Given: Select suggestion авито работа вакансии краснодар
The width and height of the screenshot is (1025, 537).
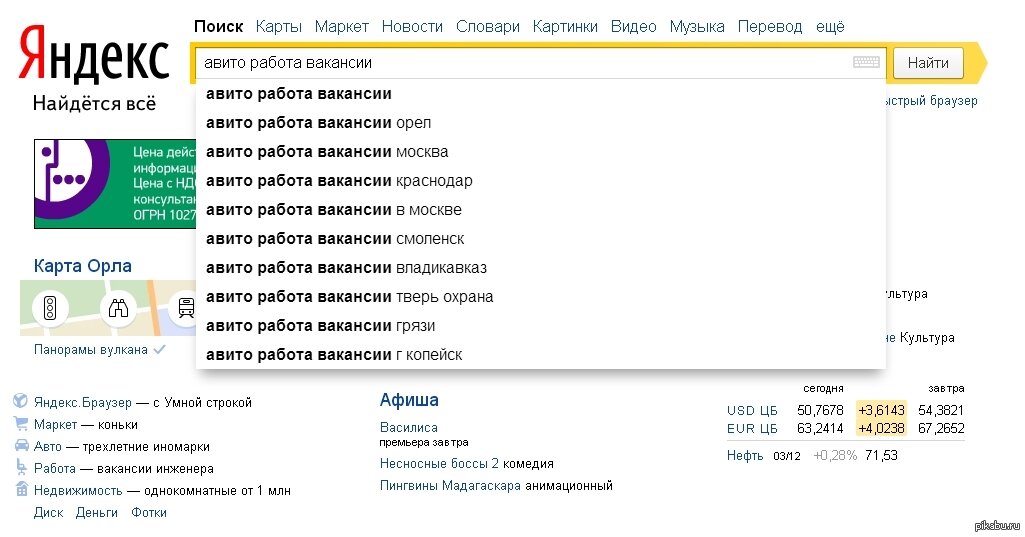Looking at the screenshot, I should pos(541,181).
